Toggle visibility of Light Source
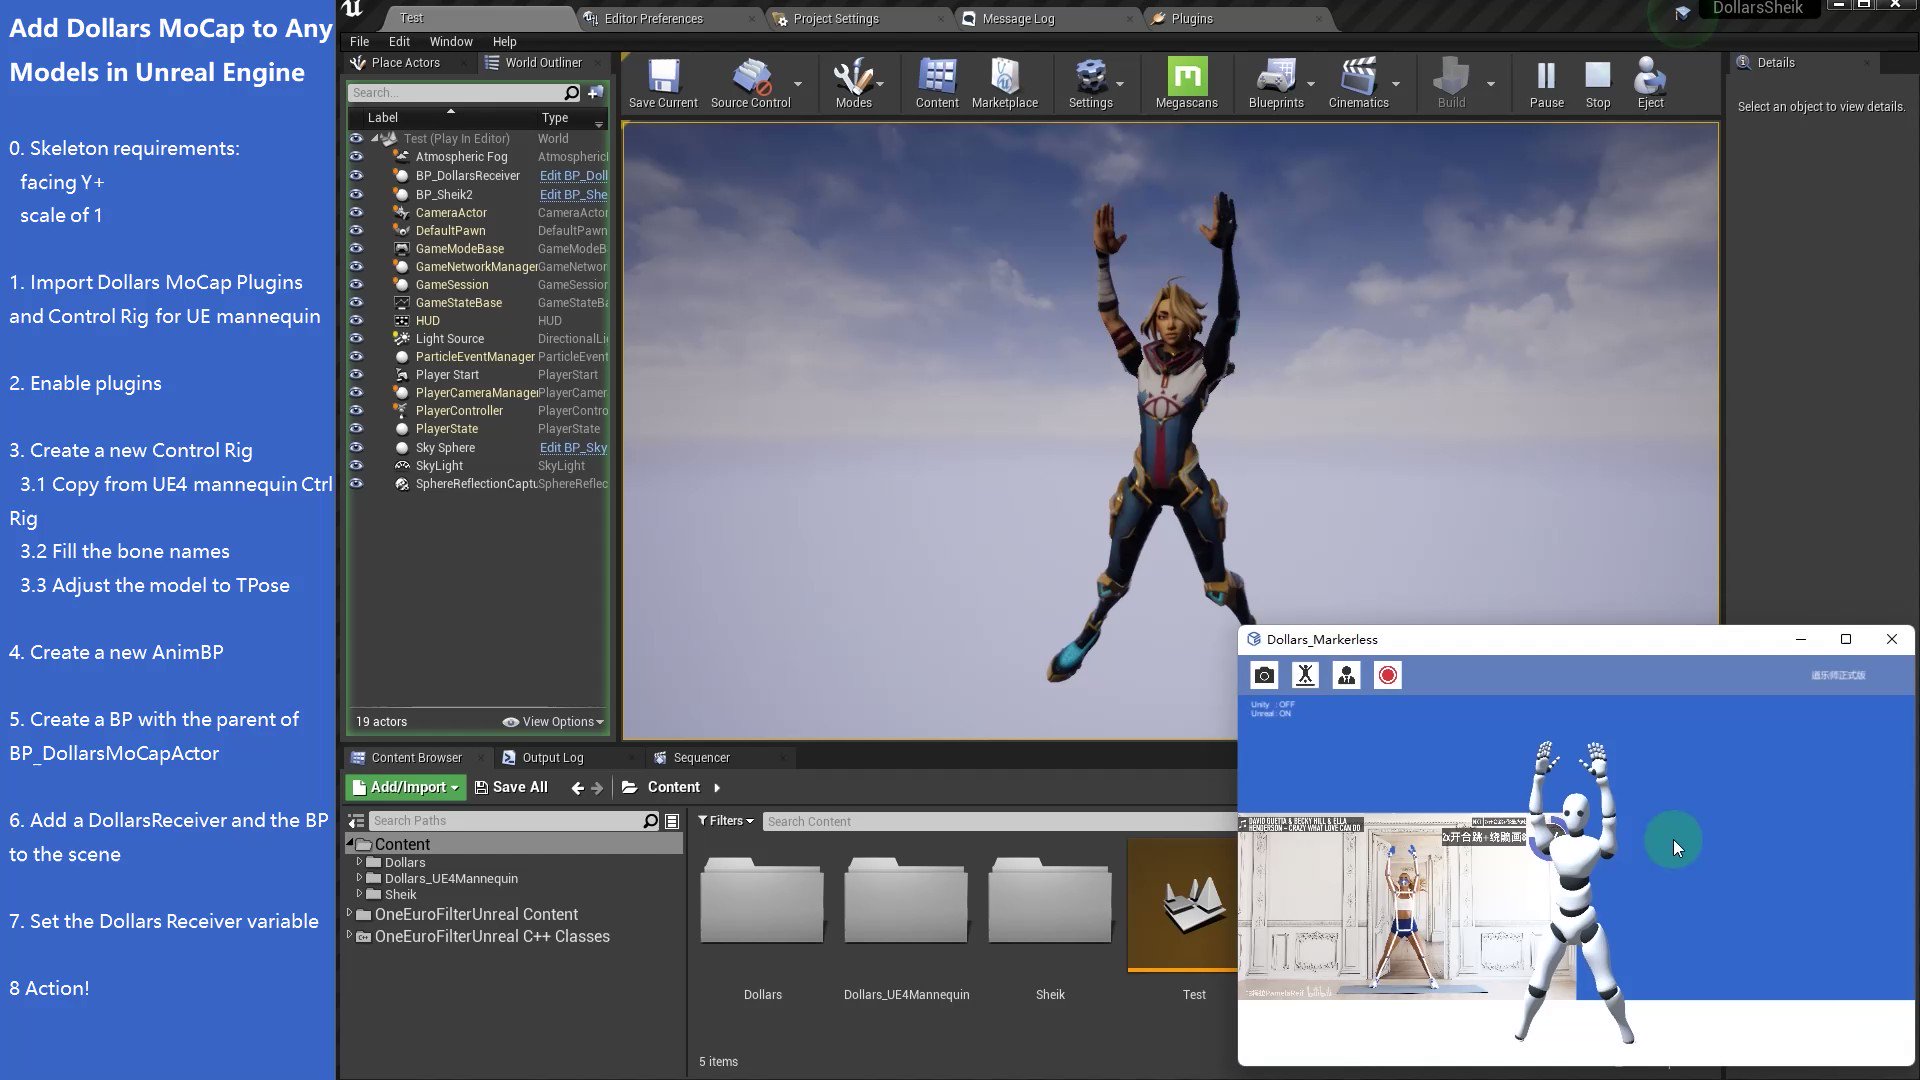 (x=356, y=338)
